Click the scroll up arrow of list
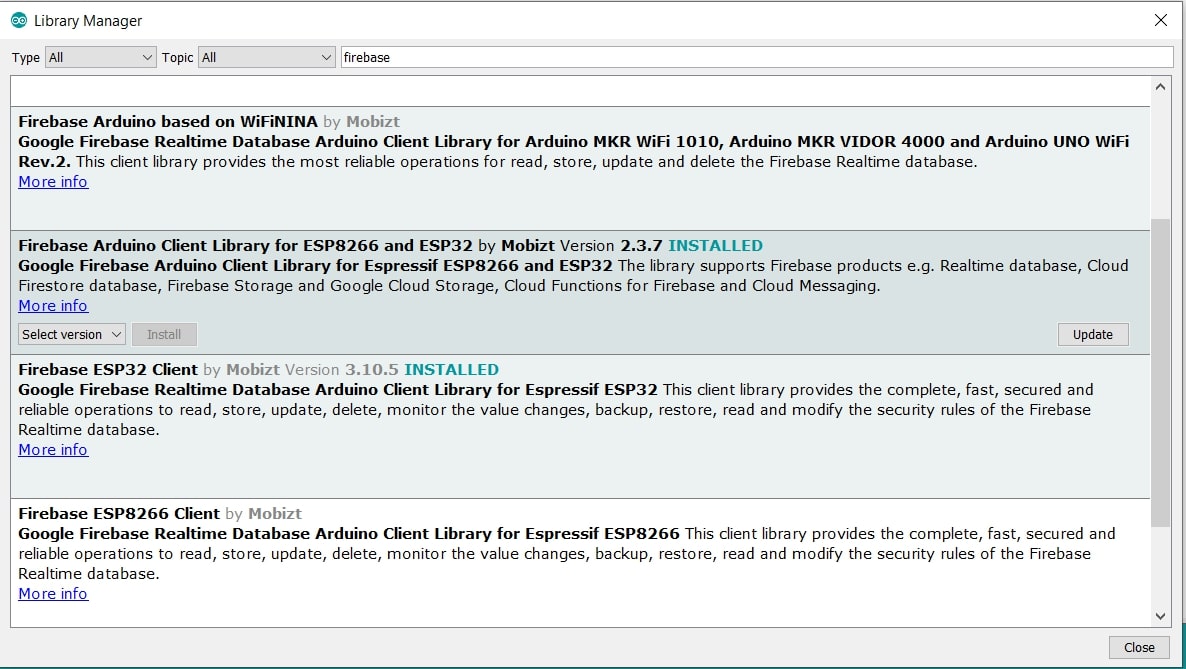 pyautogui.click(x=1160, y=88)
